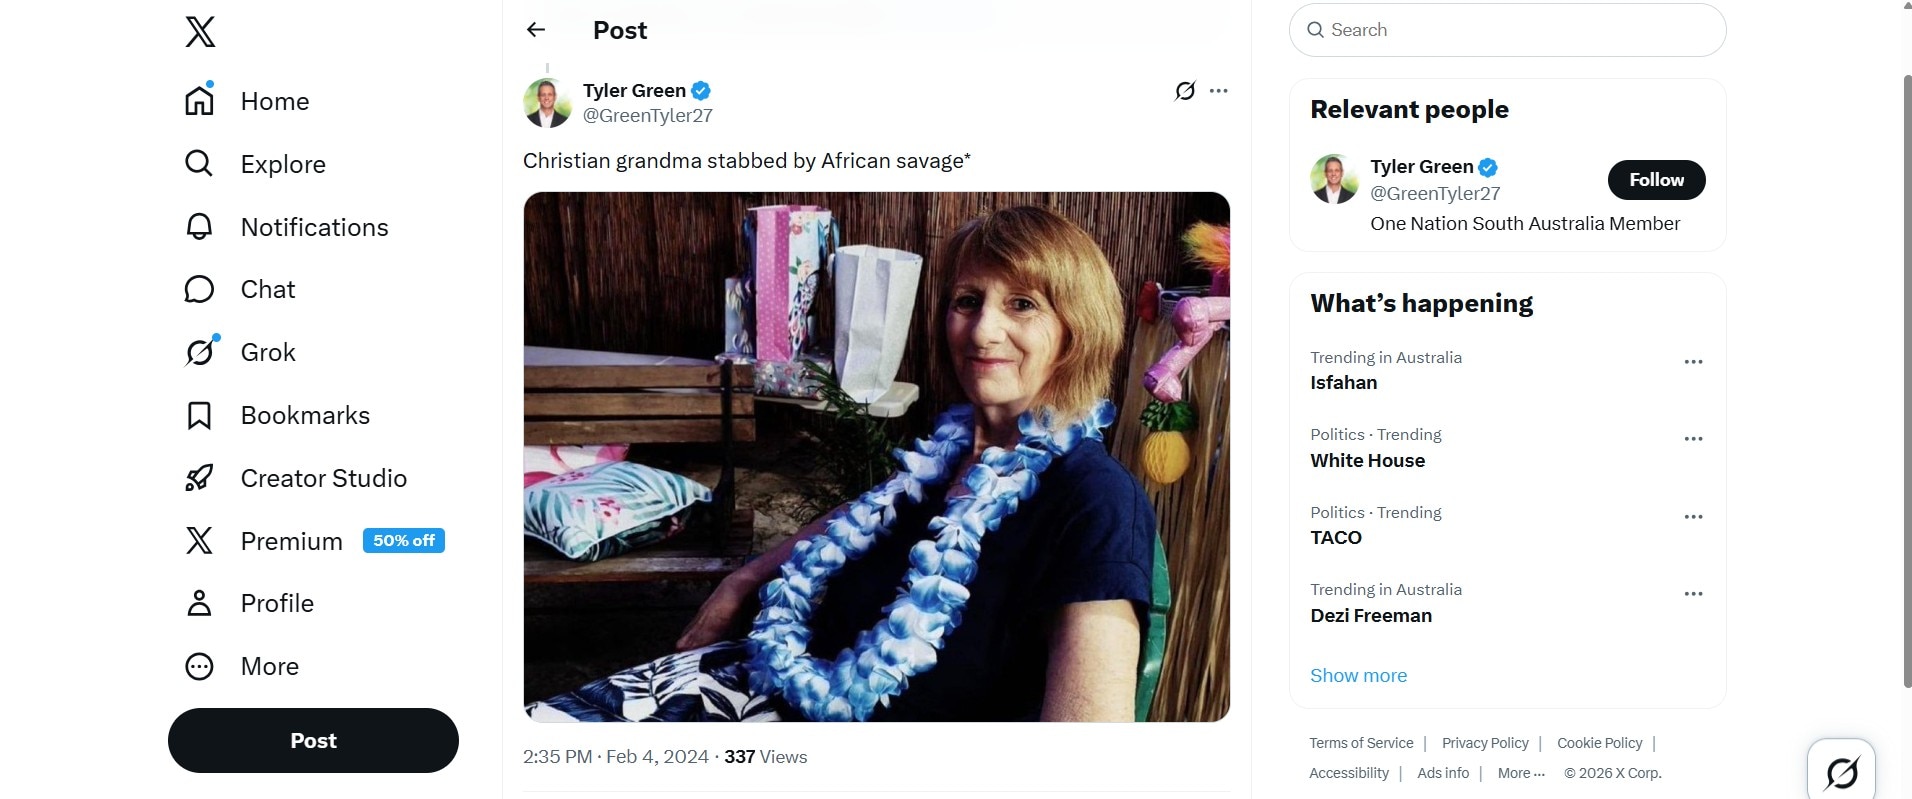This screenshot has width=1912, height=799.
Task: Select the Grok sidebar icon
Action: [x=199, y=351]
